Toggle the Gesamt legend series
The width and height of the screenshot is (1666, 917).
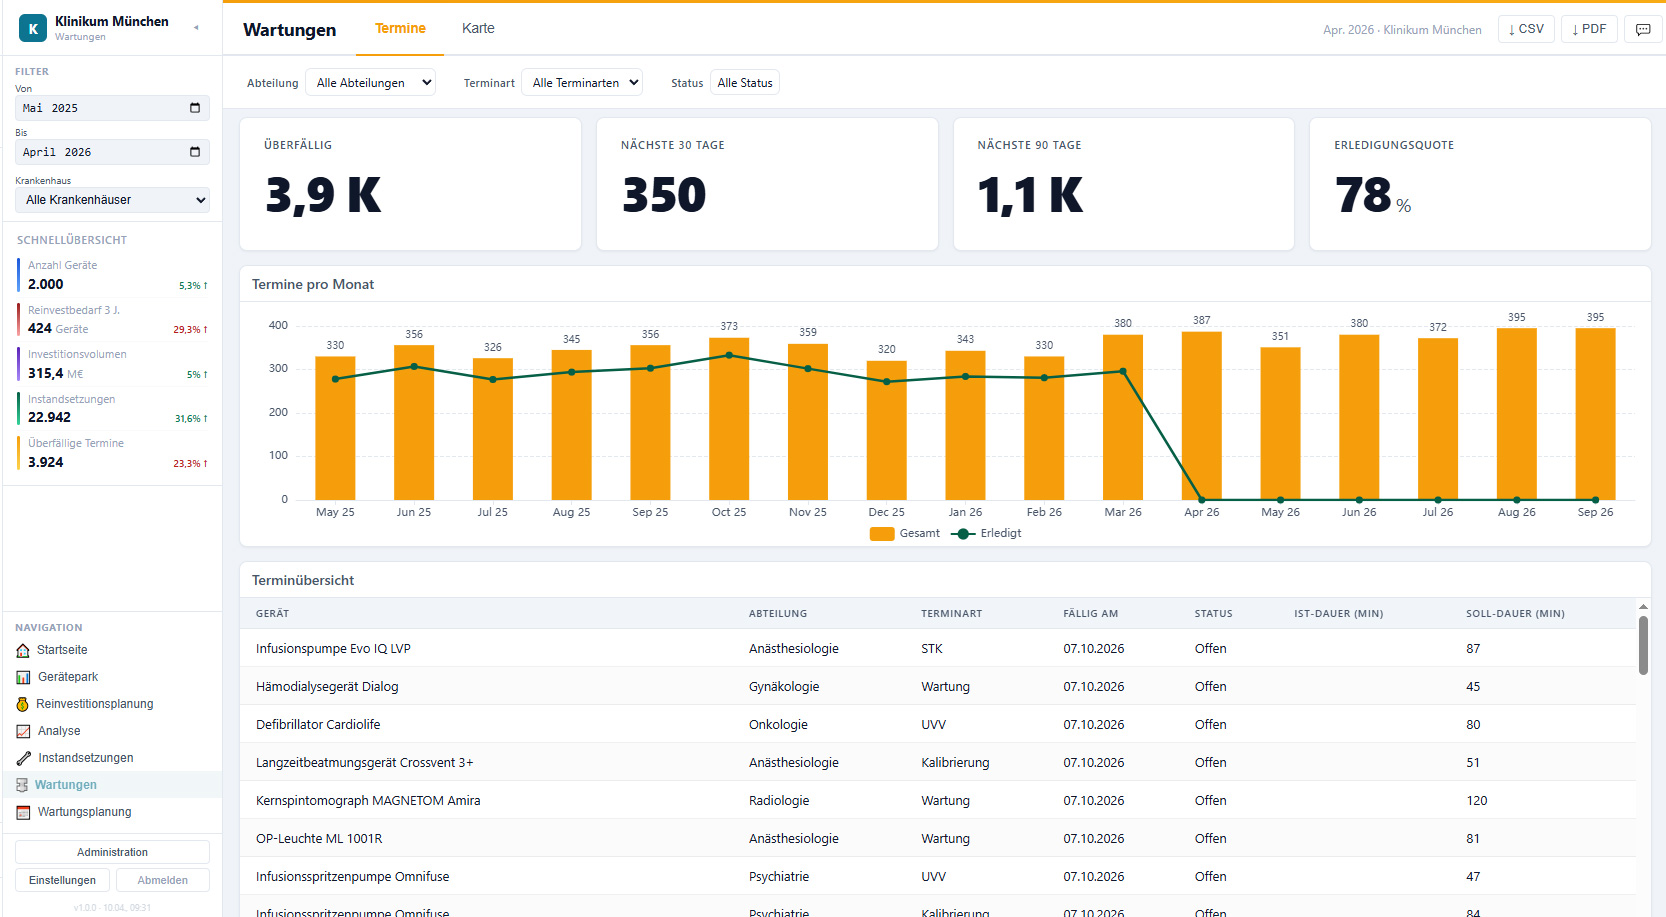[905, 534]
